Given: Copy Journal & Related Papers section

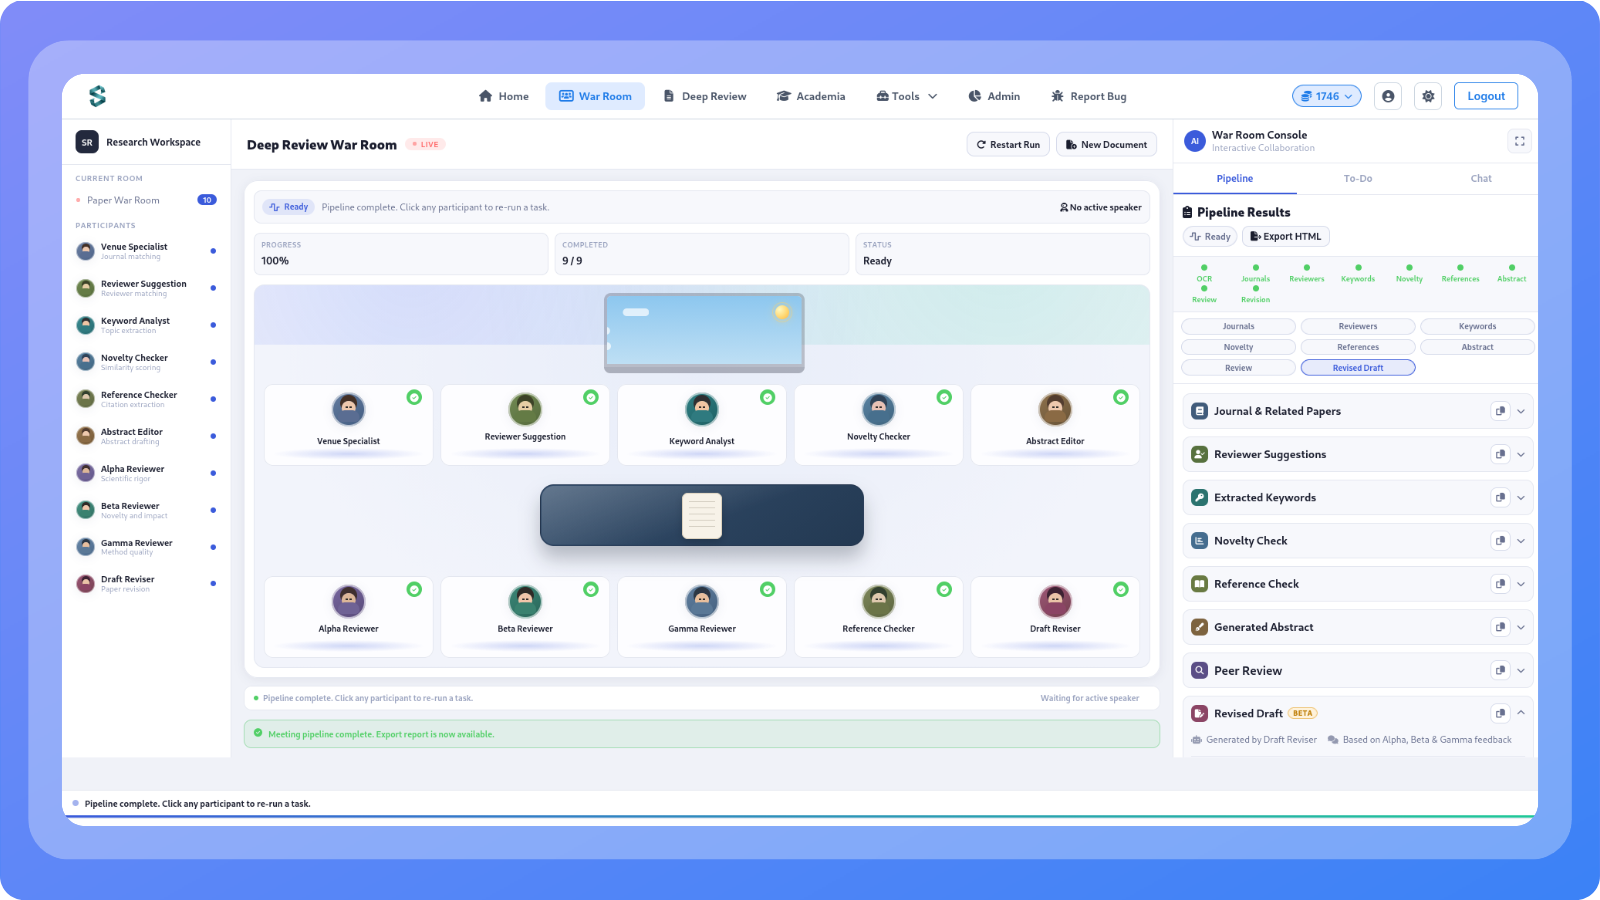Looking at the screenshot, I should click(x=1500, y=411).
